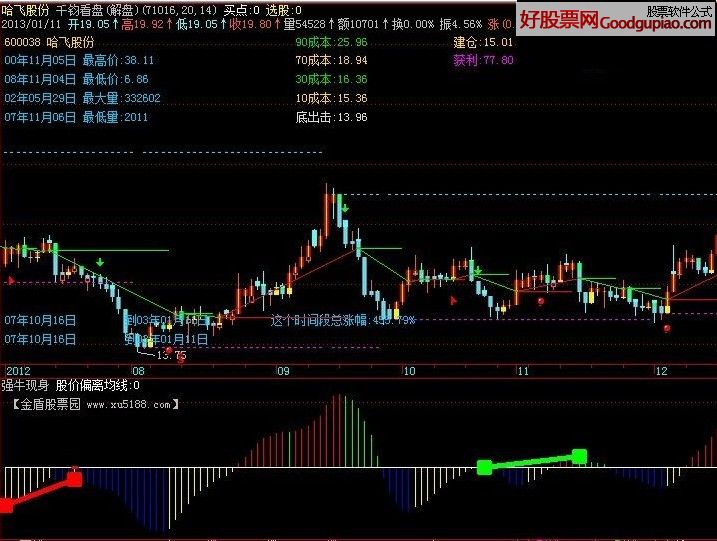
Task: Open the Goodgupiao.com logo link
Action: (x=615, y=18)
